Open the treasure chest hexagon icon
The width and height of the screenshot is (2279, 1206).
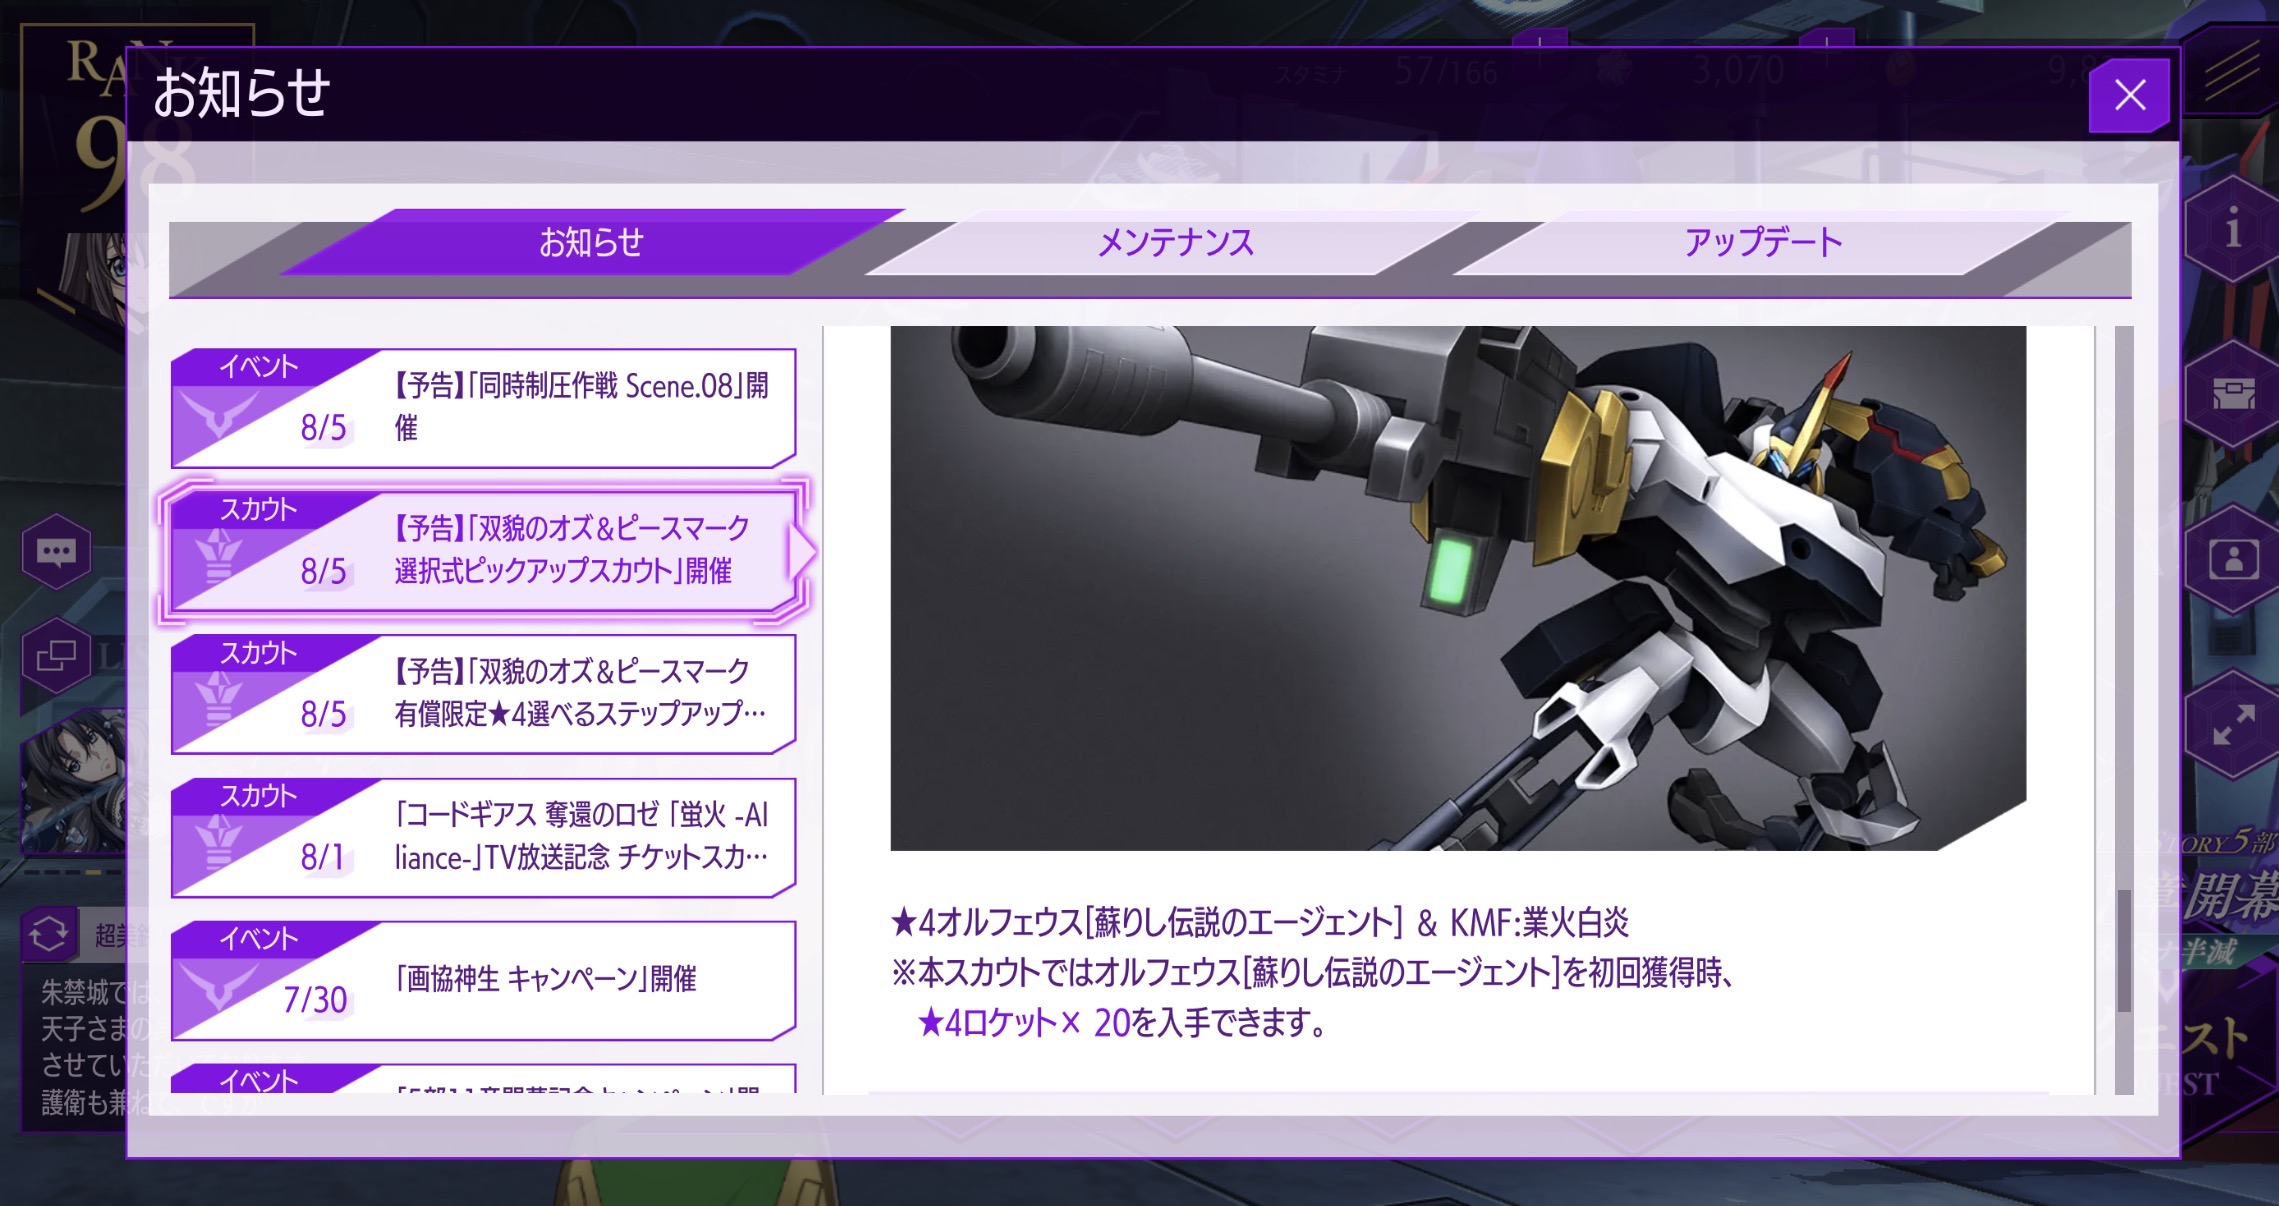pyautogui.click(x=2232, y=394)
